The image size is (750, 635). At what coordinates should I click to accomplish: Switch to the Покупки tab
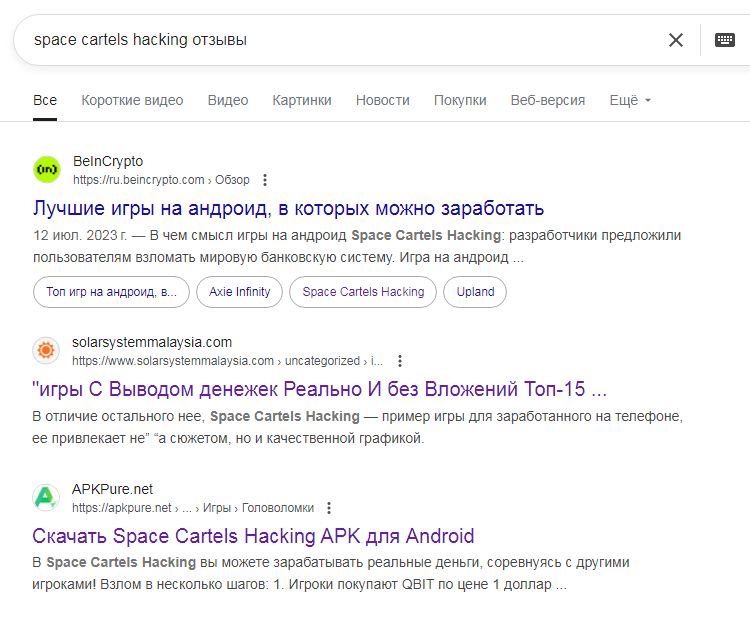[460, 100]
